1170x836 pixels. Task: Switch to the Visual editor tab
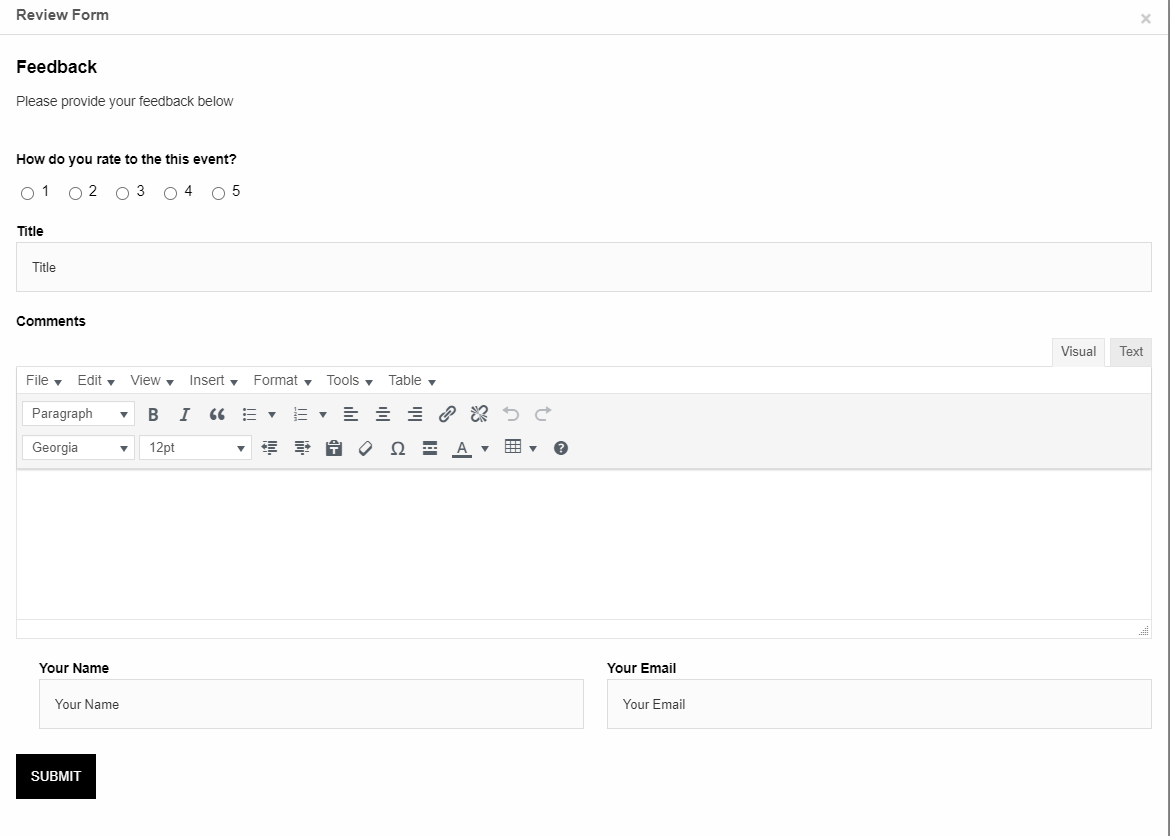click(1078, 352)
